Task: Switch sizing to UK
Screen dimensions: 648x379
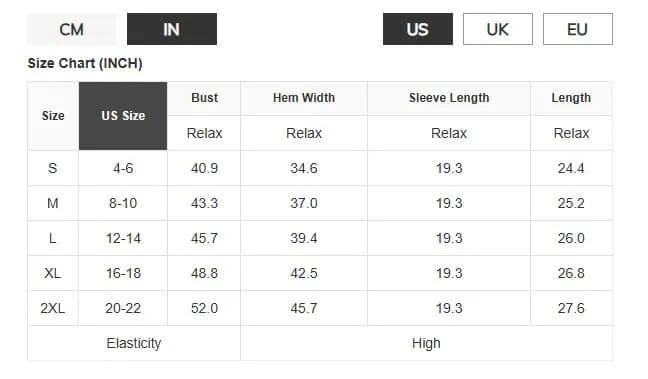Action: (498, 29)
